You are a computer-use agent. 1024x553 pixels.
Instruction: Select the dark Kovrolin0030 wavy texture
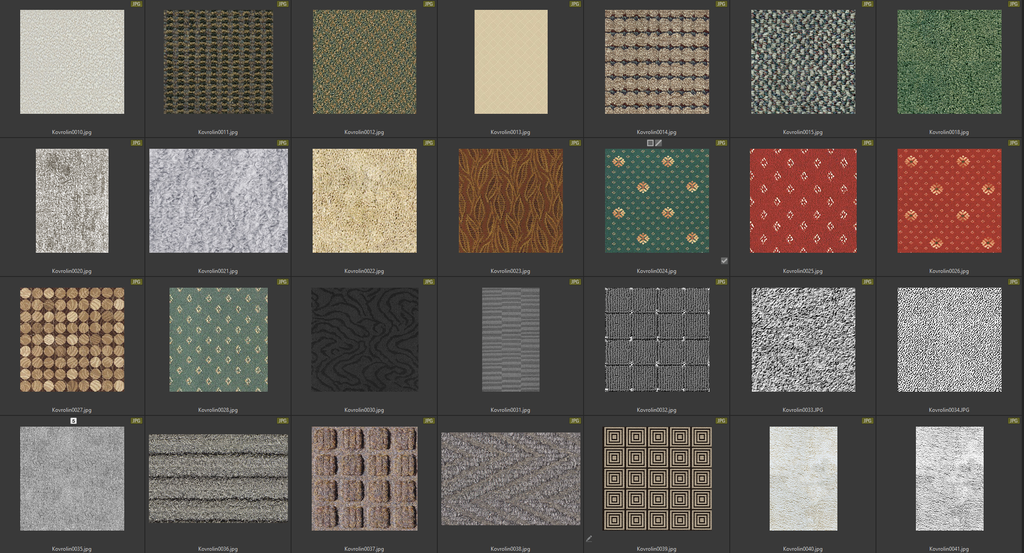tap(364, 339)
